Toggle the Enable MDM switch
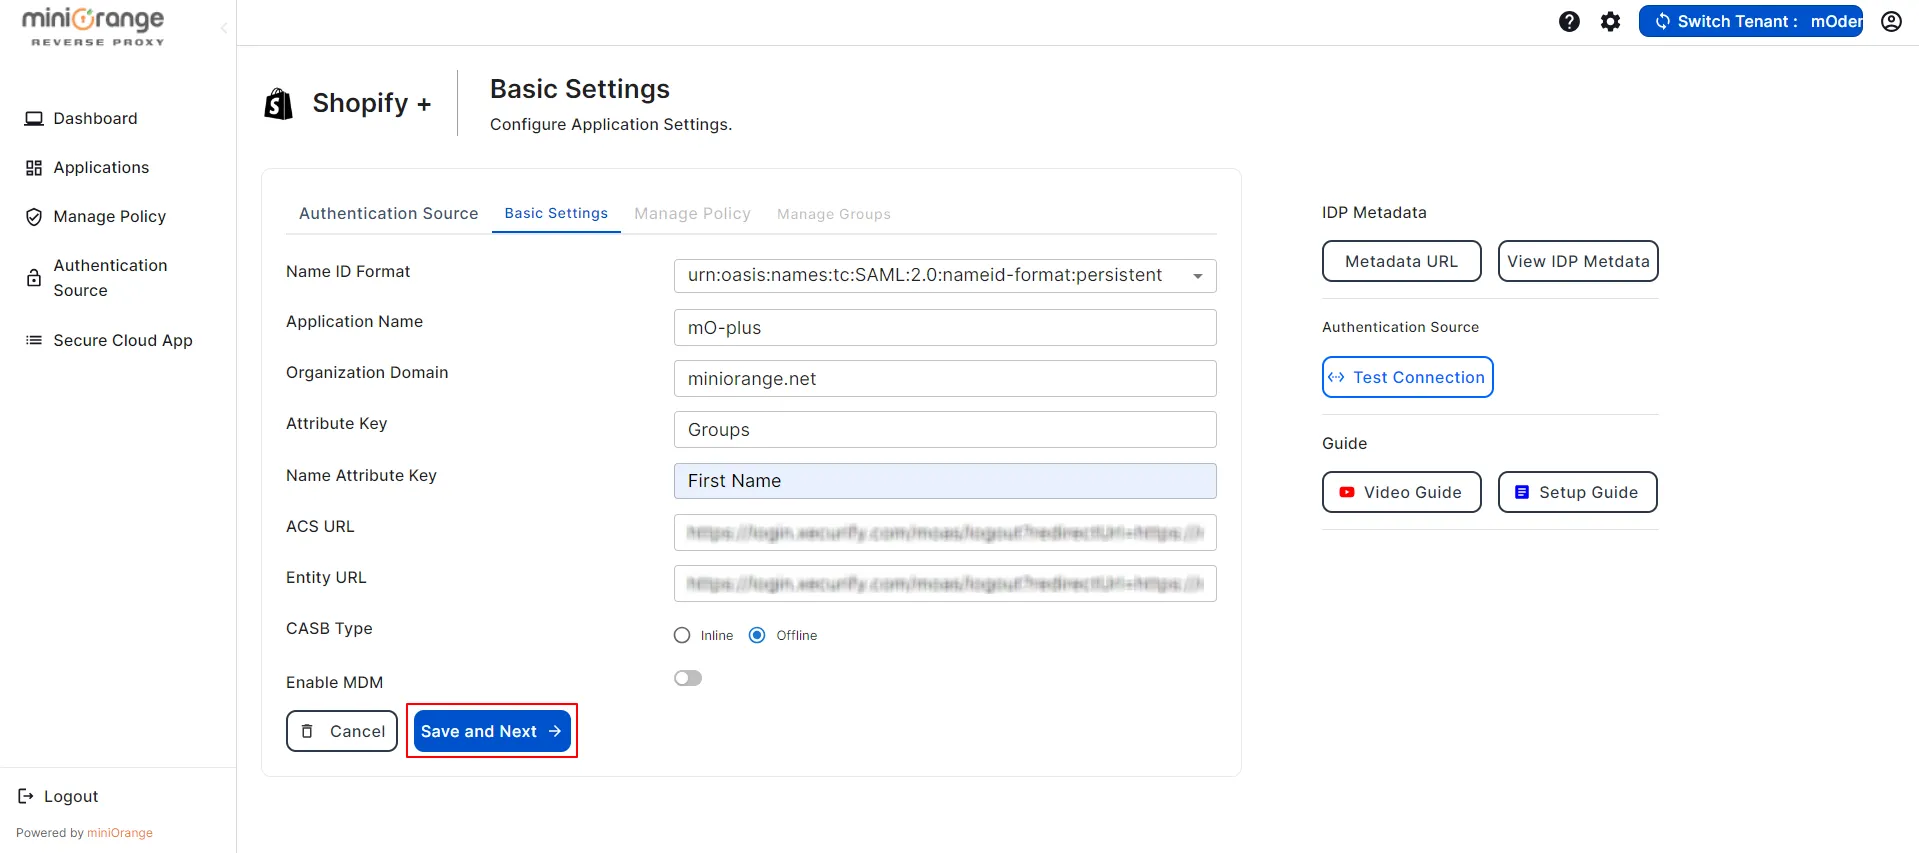 pos(688,678)
